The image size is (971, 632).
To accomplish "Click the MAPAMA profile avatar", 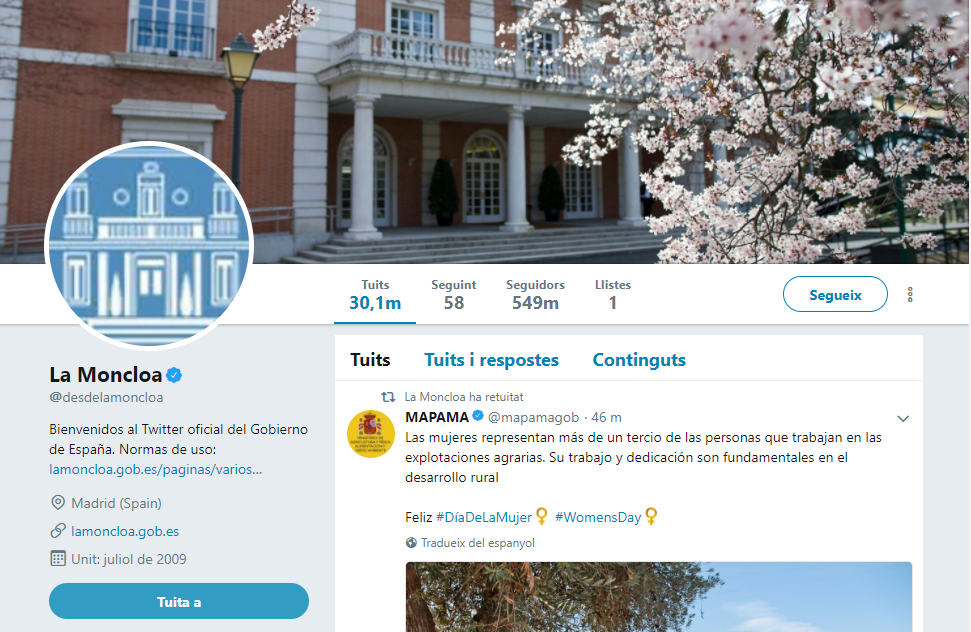I will click(x=371, y=434).
